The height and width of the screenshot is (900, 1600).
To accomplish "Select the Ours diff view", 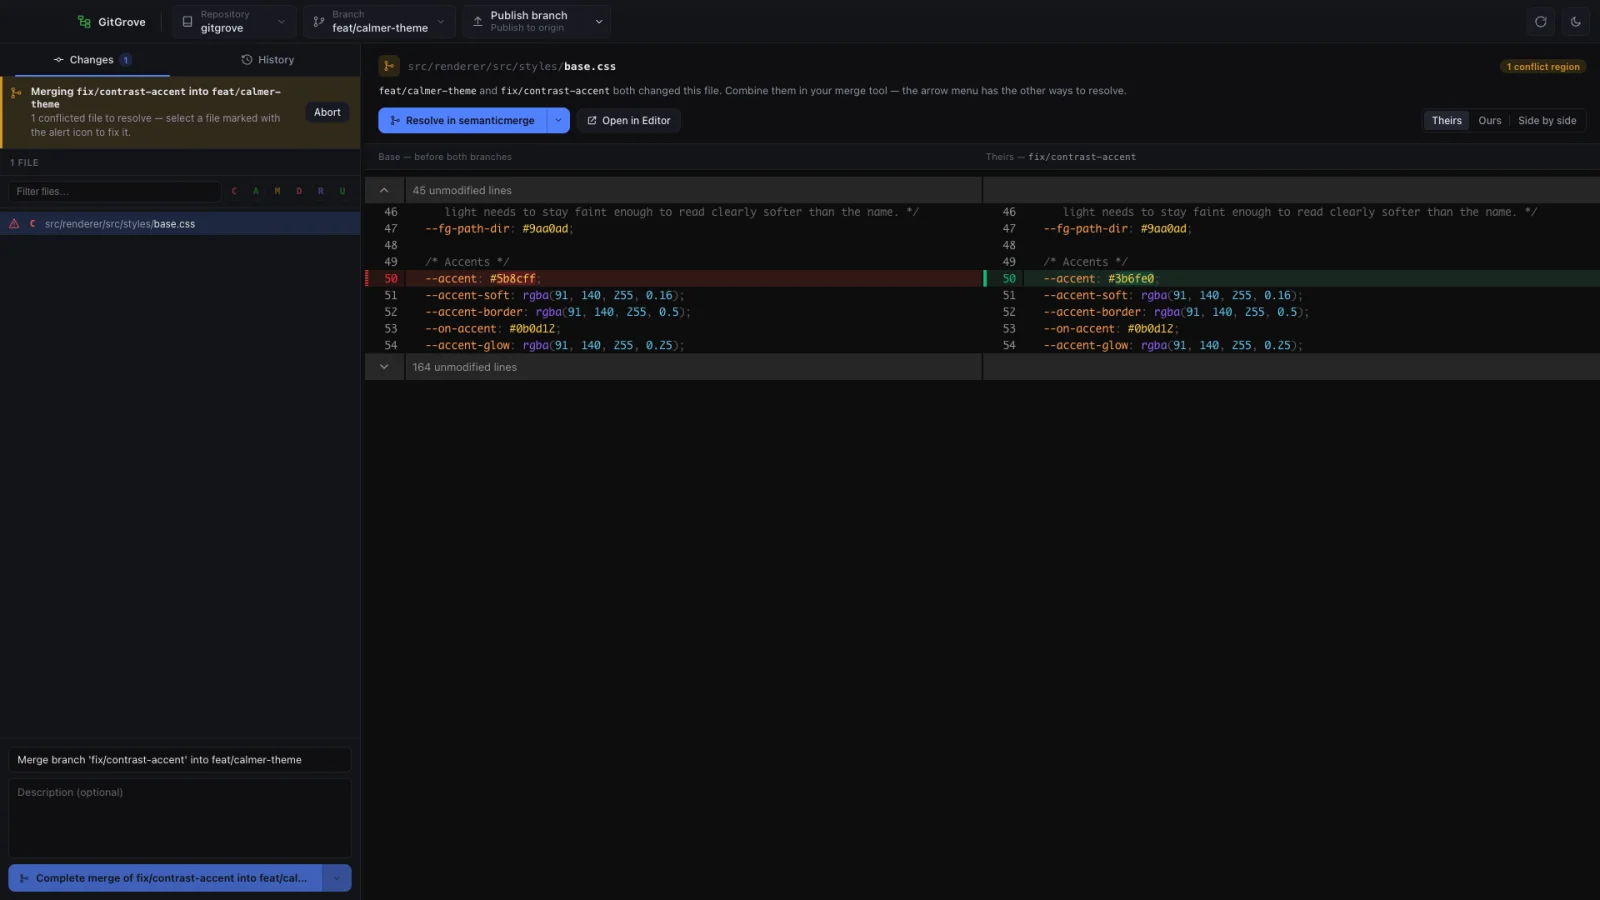I will point(1490,120).
